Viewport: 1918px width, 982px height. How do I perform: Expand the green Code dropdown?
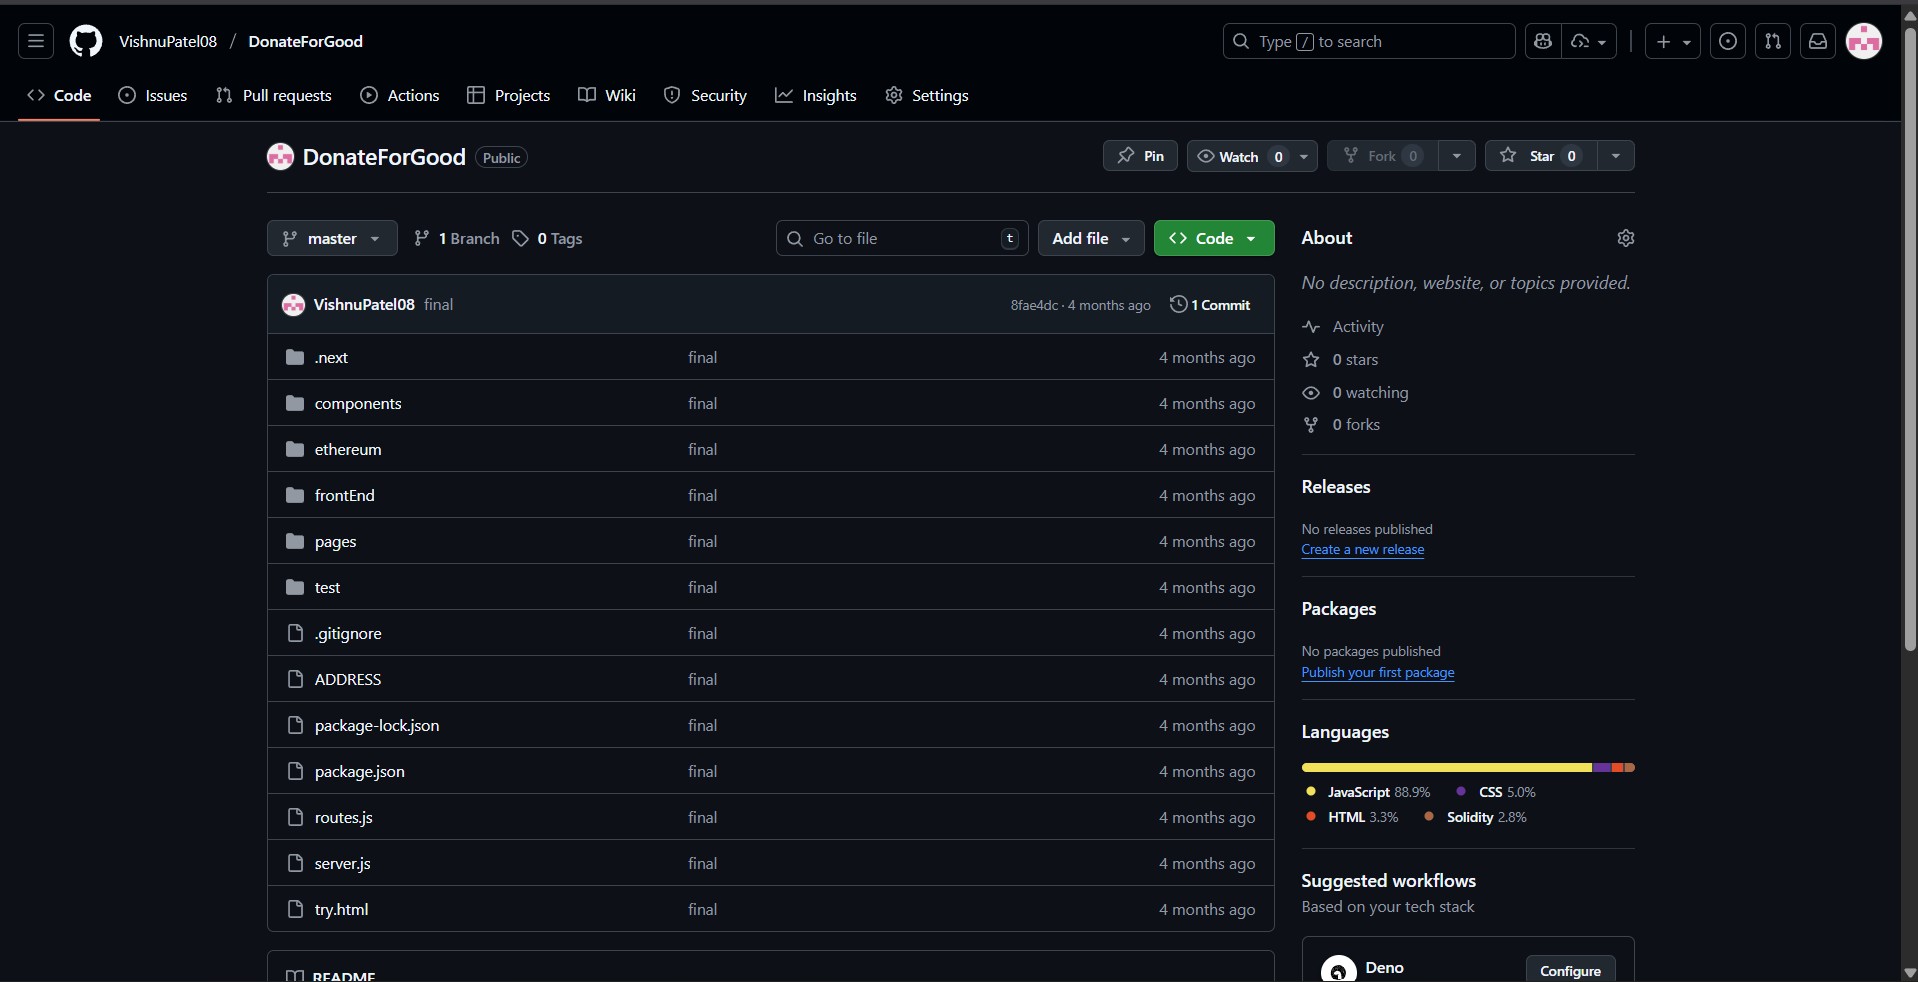[x=1214, y=238]
